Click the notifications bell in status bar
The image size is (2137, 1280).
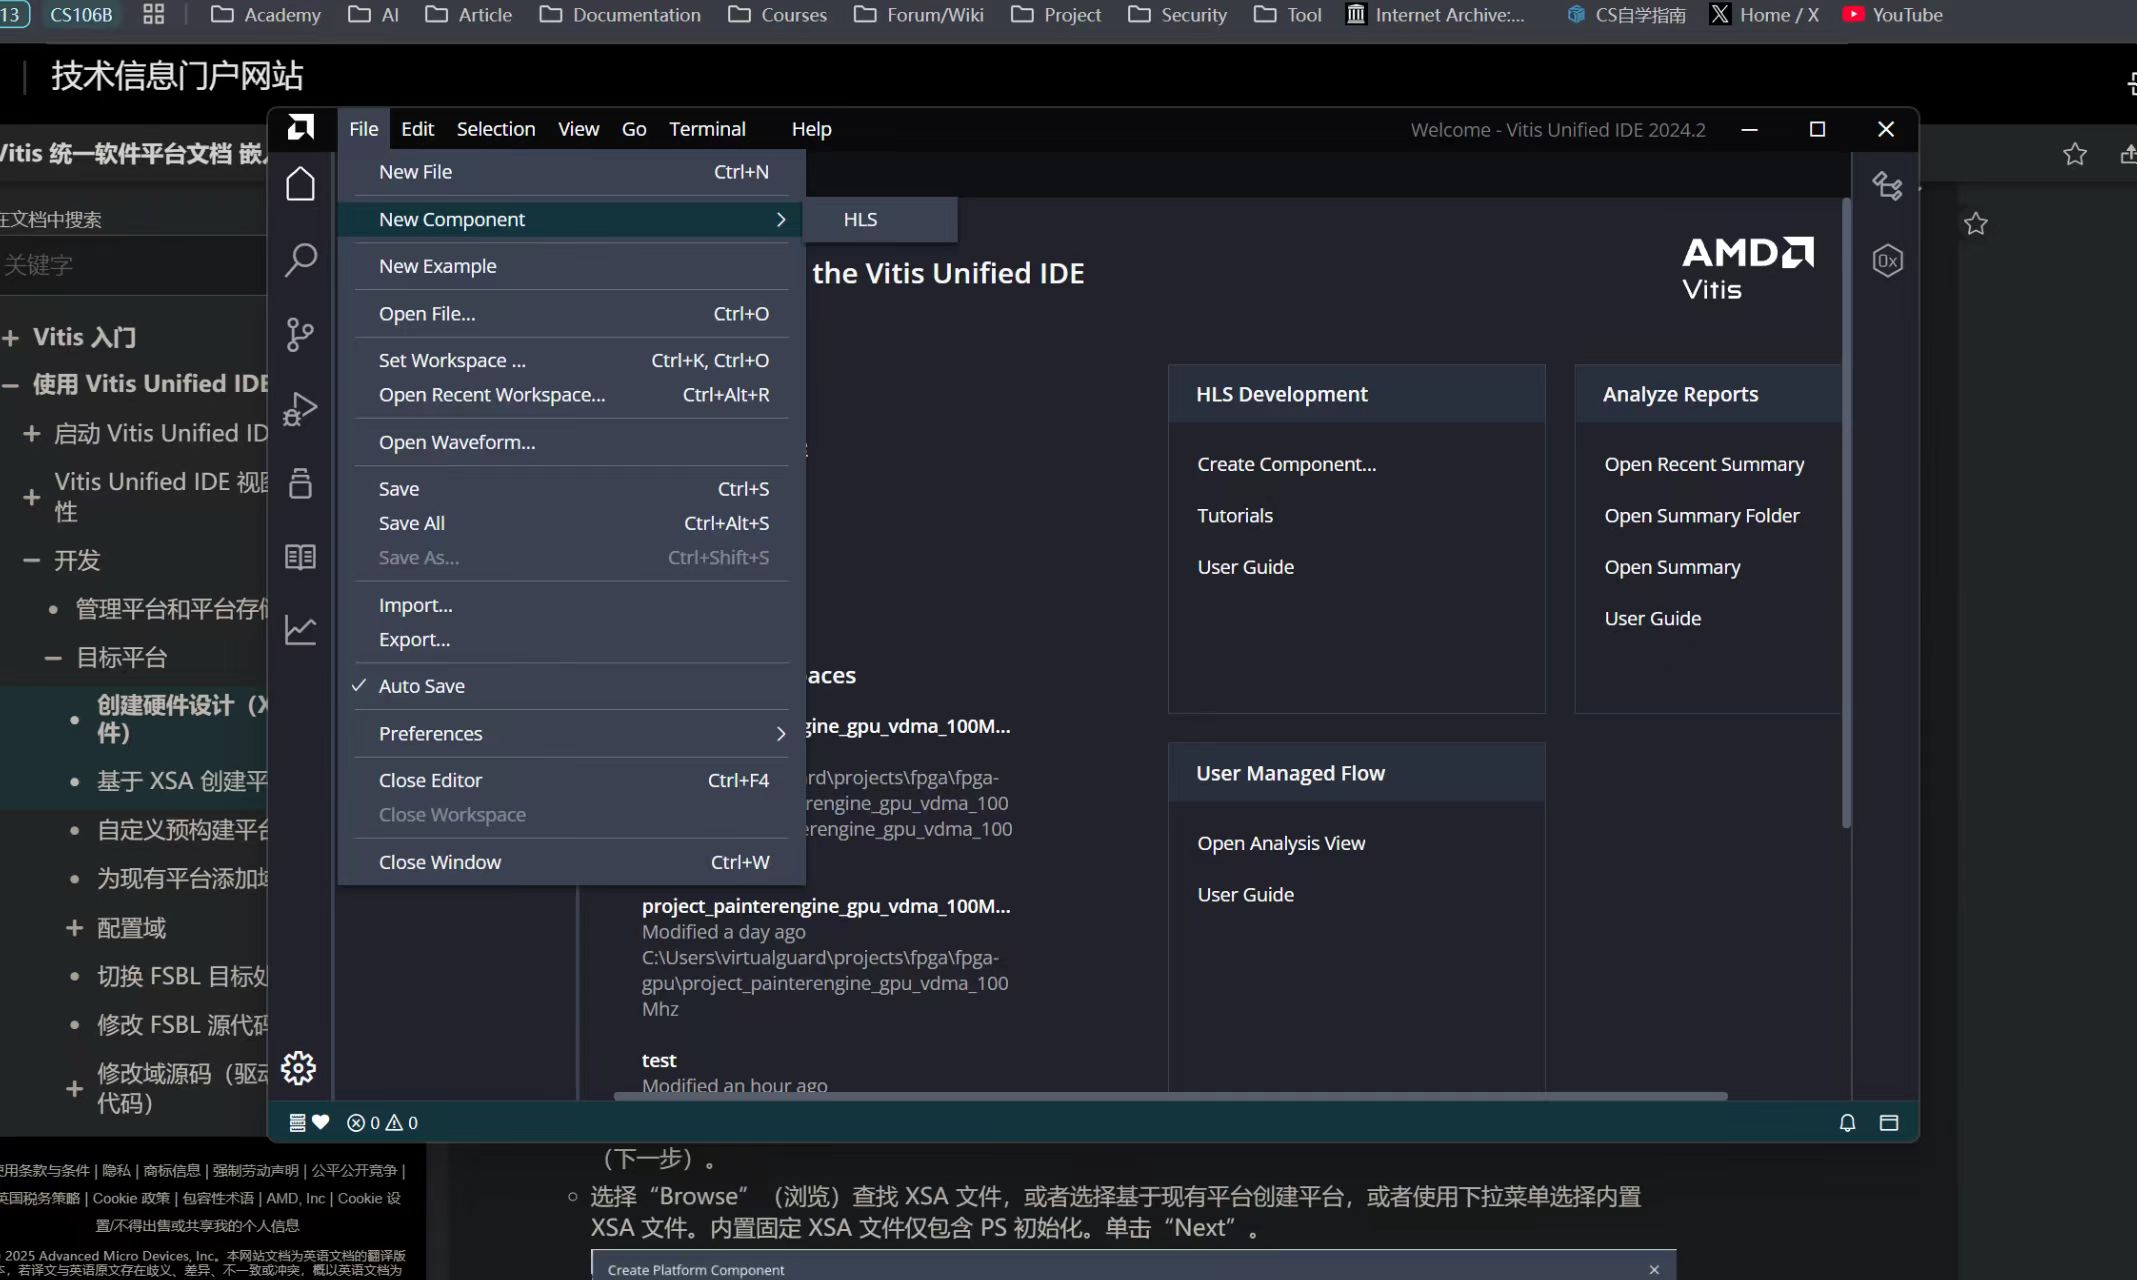[x=1847, y=1123]
